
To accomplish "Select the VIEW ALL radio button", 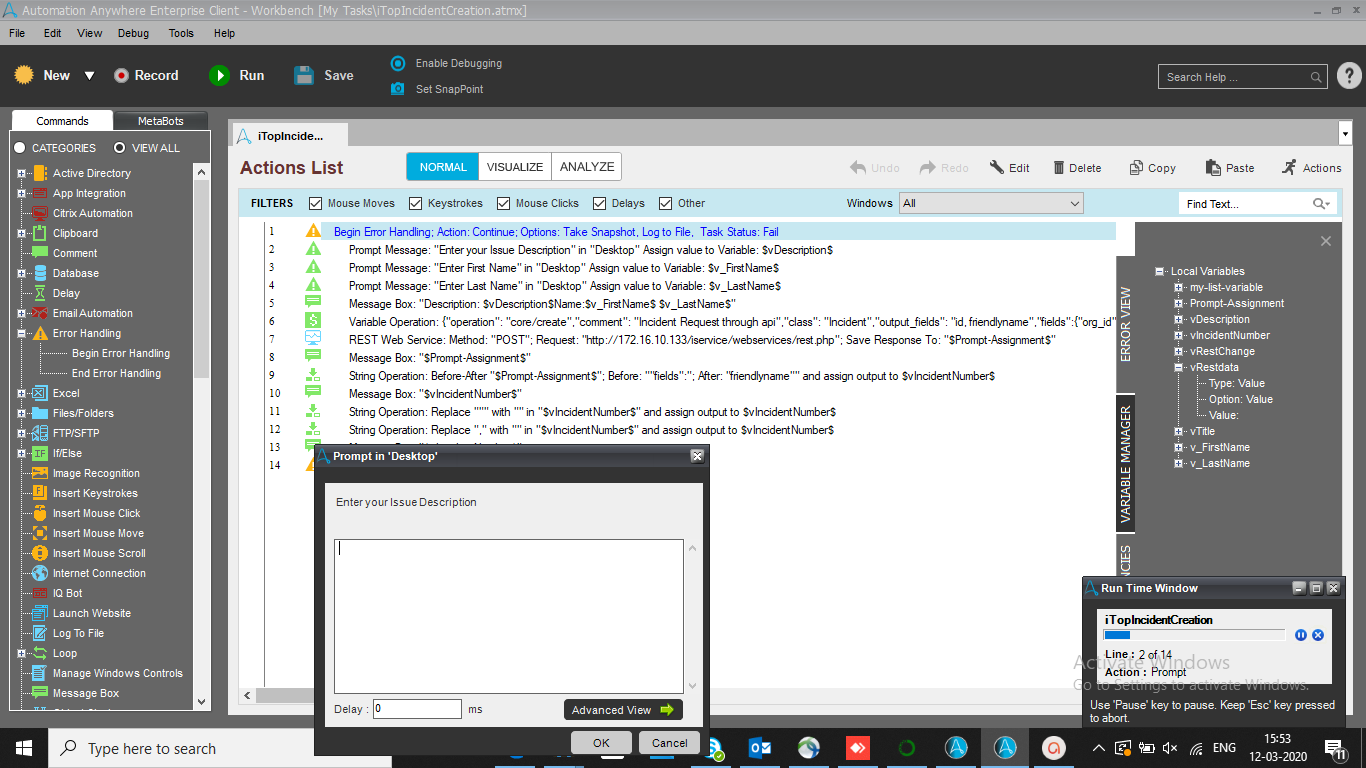I will point(120,148).
